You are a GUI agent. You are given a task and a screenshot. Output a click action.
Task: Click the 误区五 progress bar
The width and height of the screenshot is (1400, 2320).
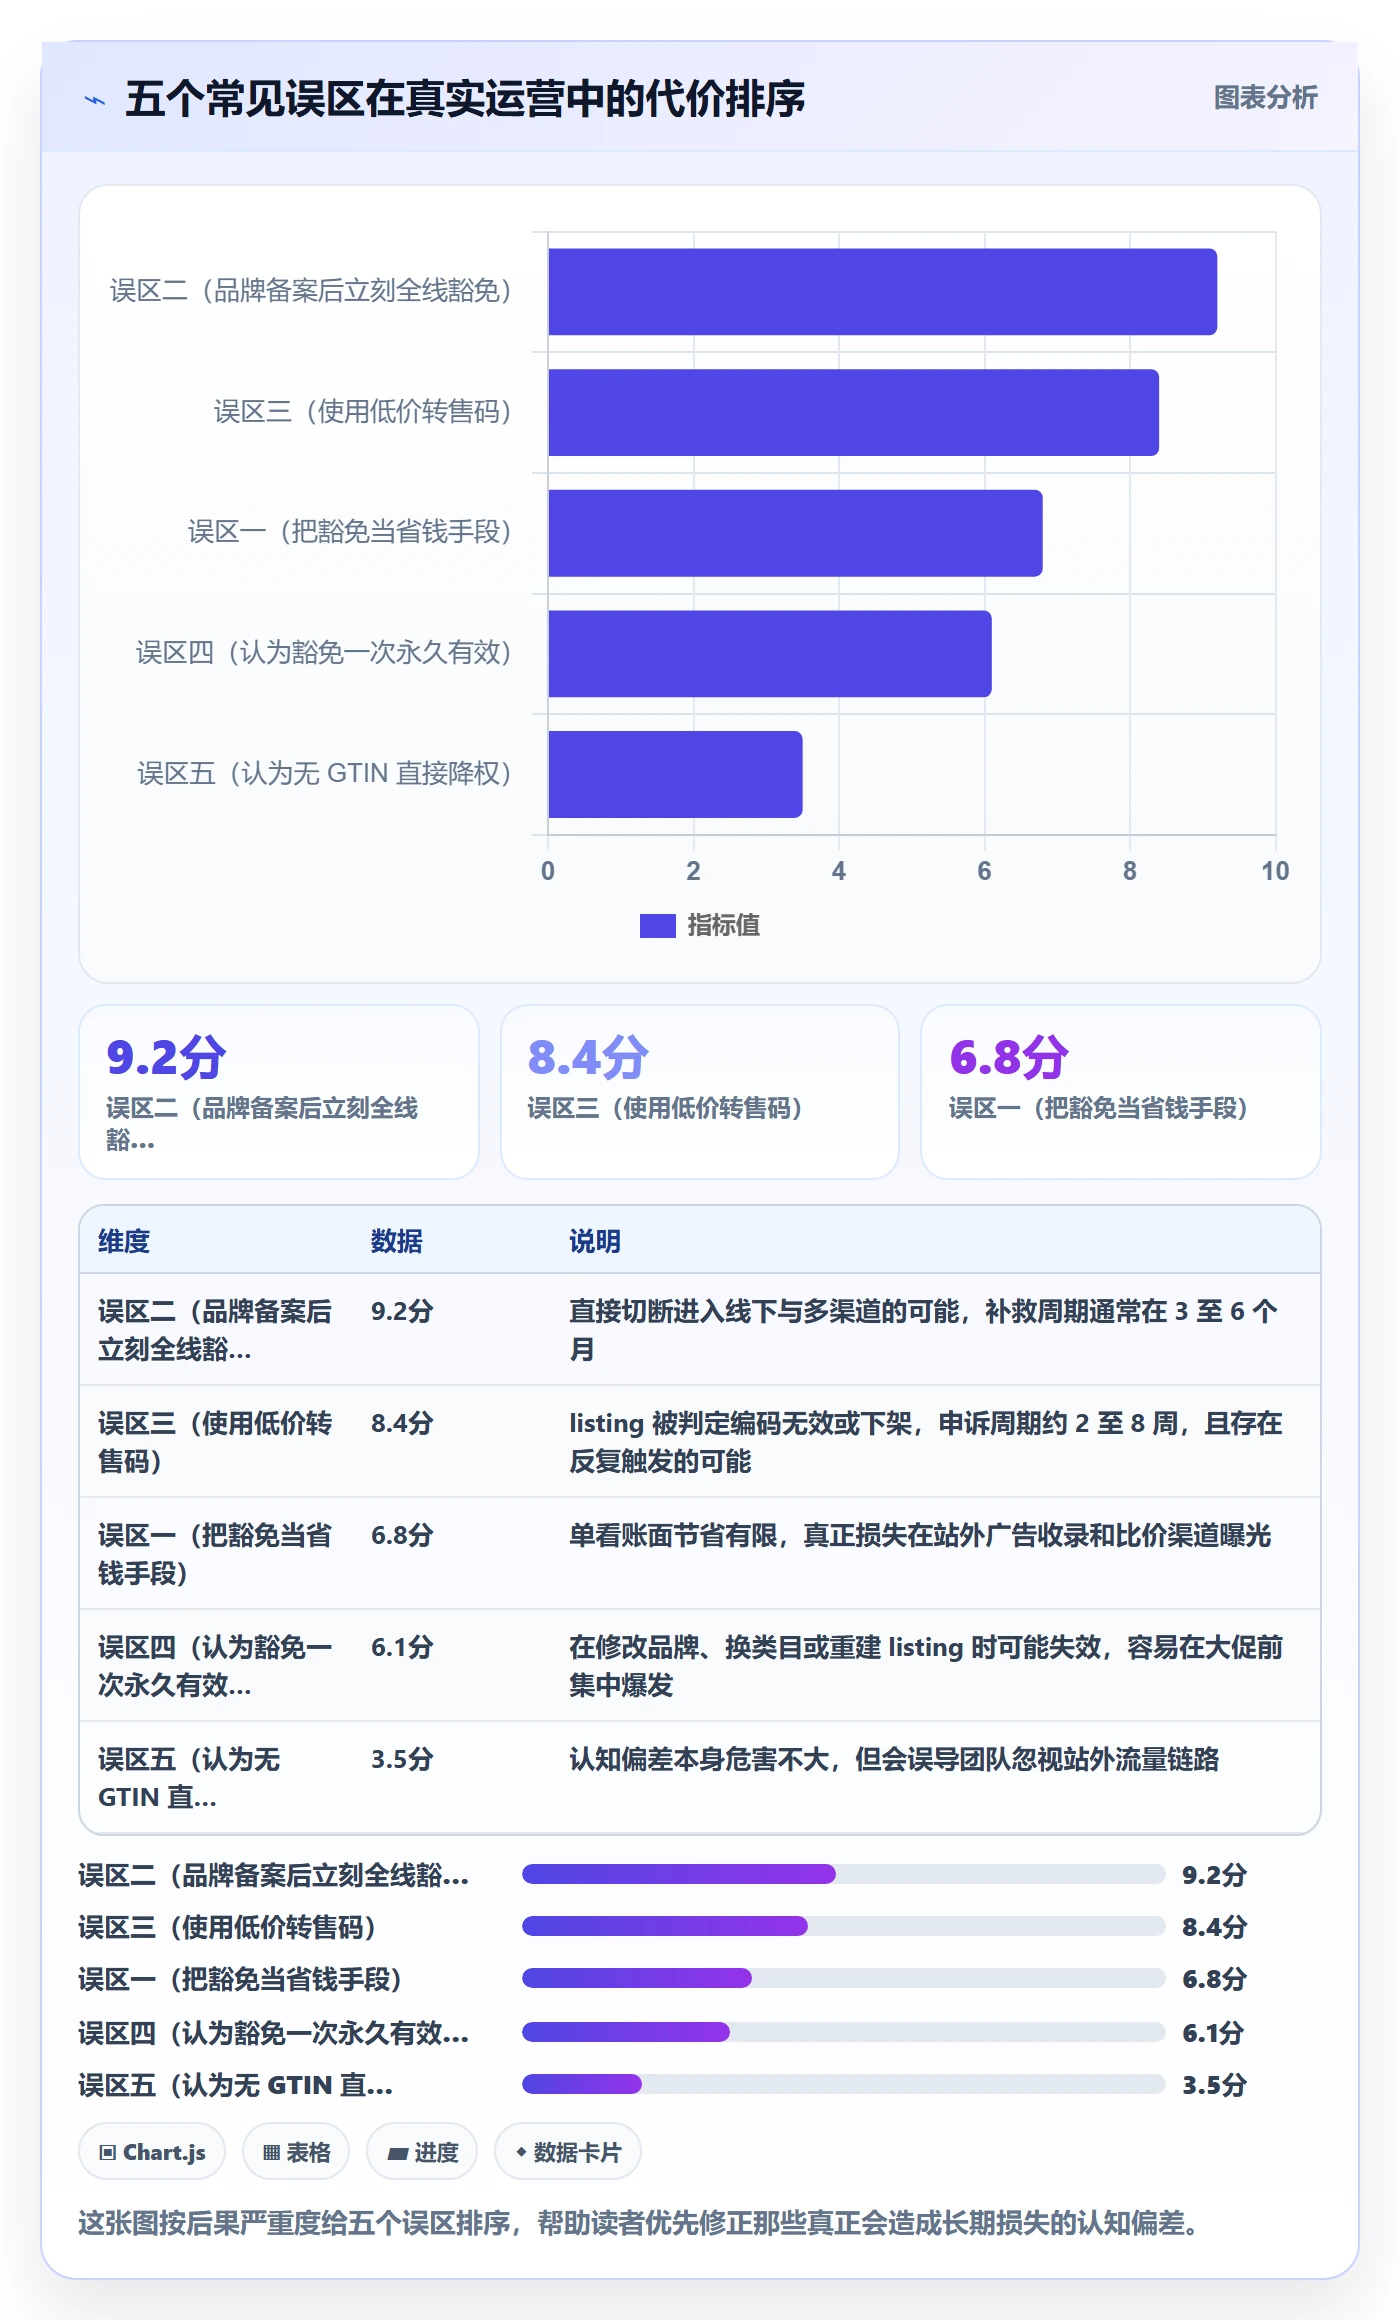(x=843, y=2084)
